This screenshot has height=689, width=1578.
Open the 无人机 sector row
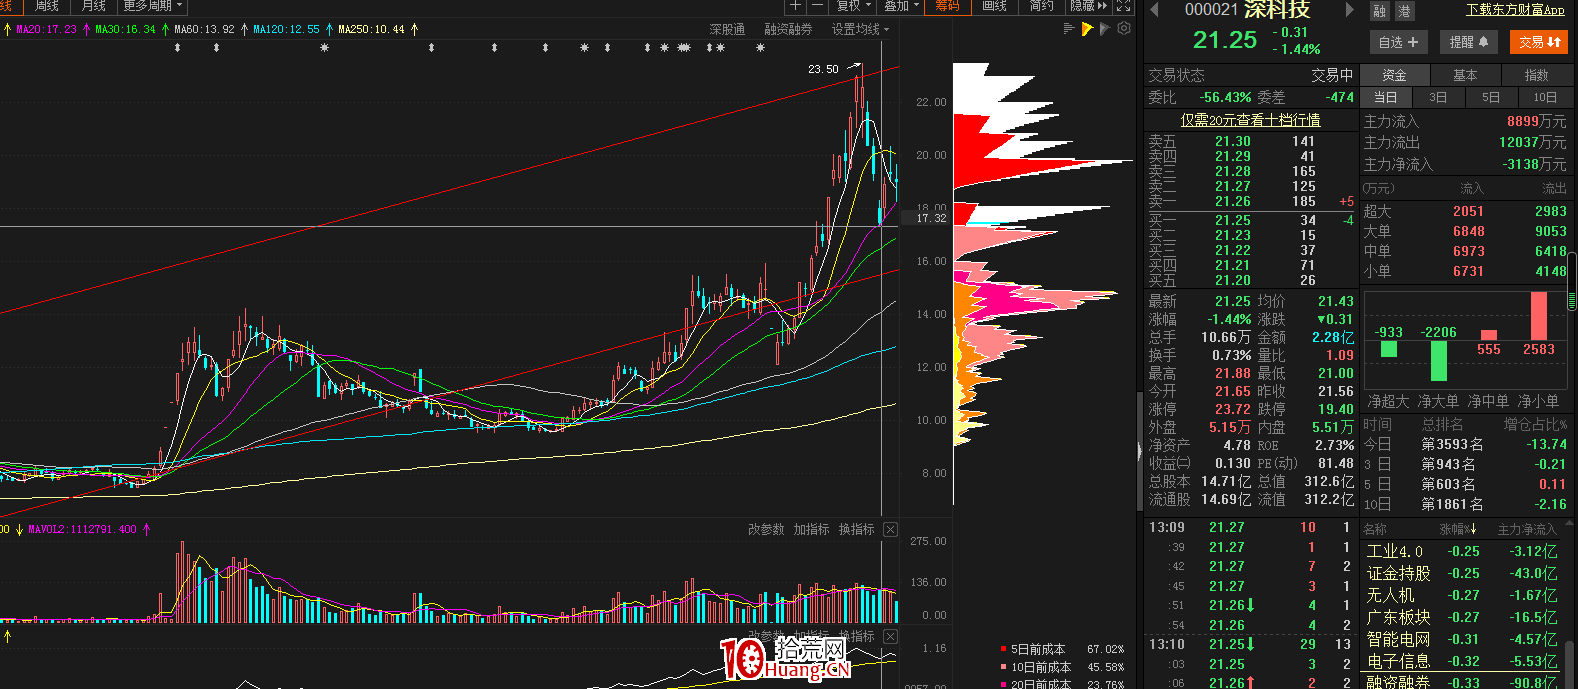click(1462, 595)
